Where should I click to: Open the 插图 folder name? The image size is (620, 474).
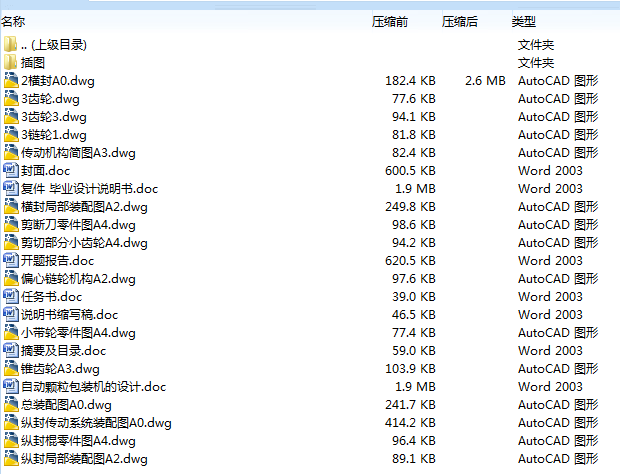[x=33, y=62]
